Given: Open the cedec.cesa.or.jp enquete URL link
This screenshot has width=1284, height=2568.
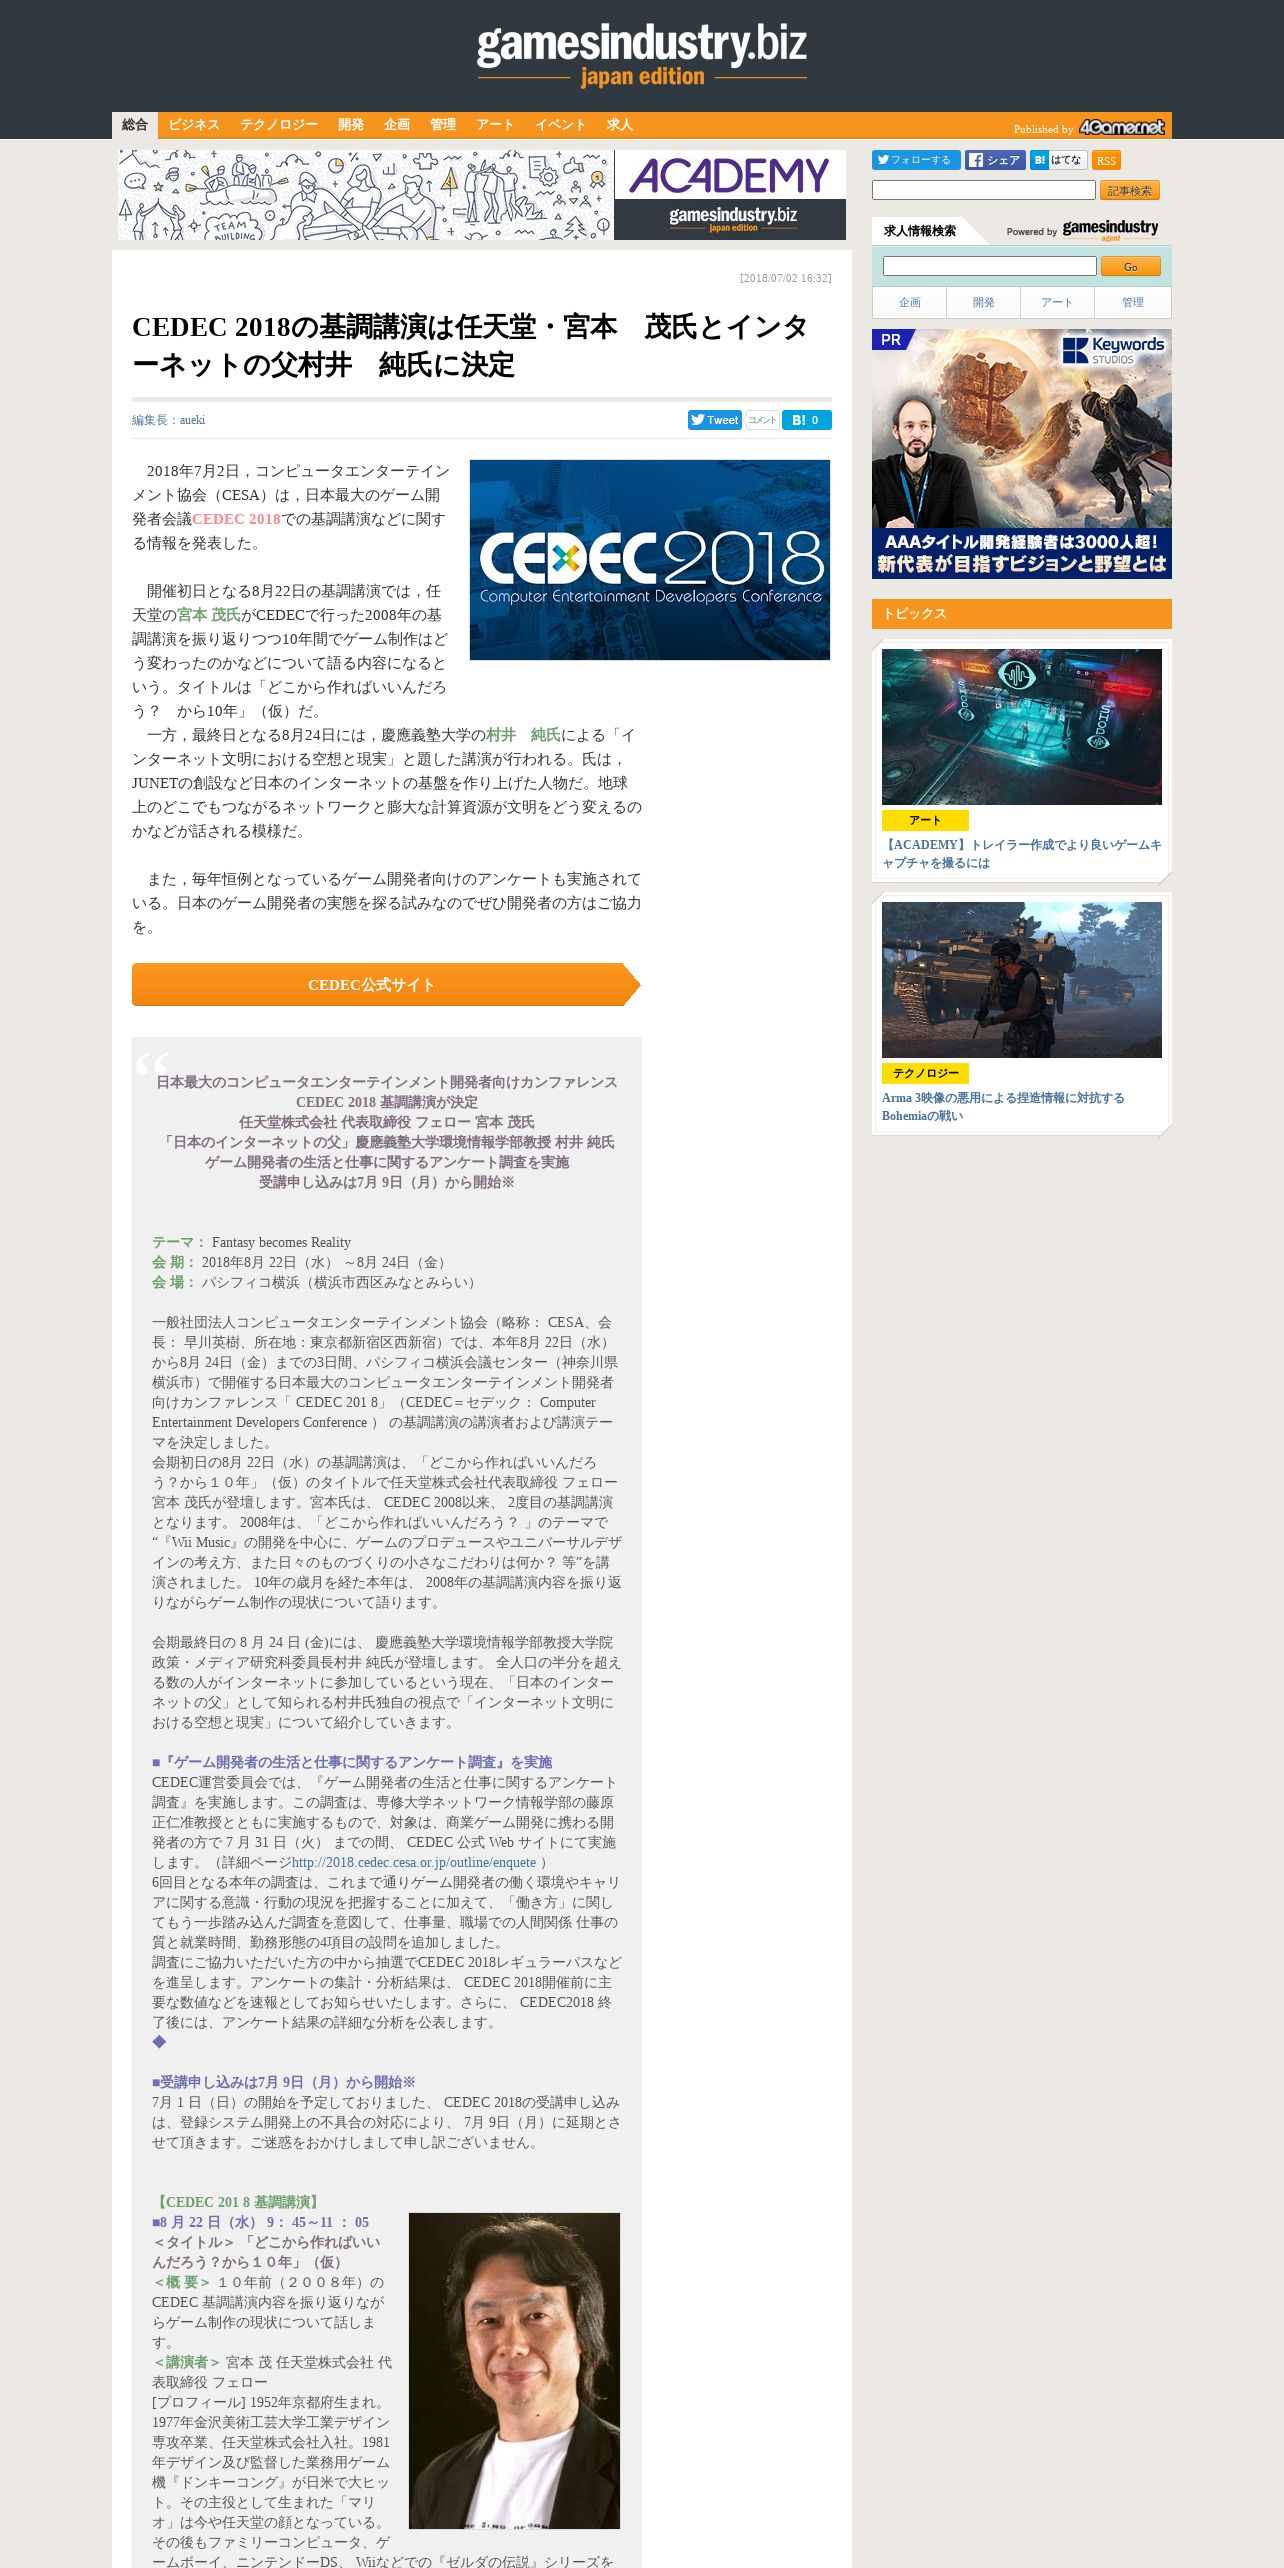Looking at the screenshot, I should point(414,1863).
